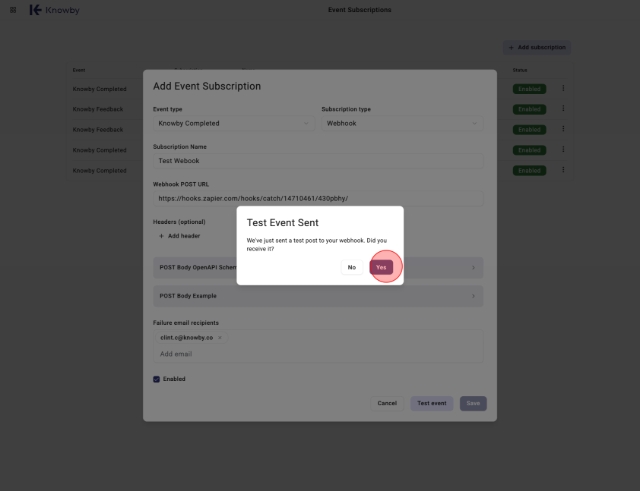Expand POST Body Example section
640x491 pixels.
point(318,296)
